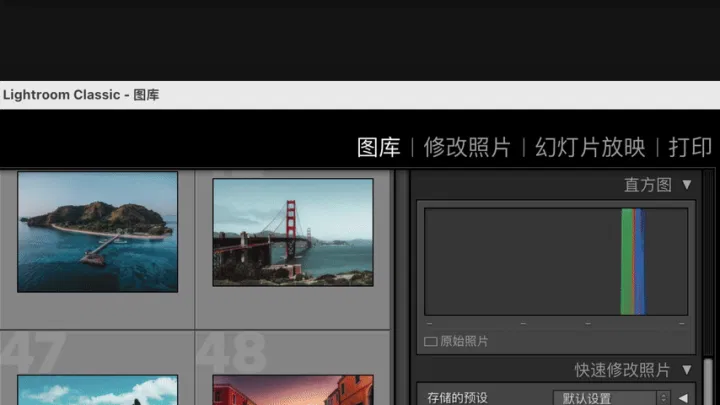Click the right panel scrollbar
Viewport: 720px width, 405px height.
tap(709, 380)
